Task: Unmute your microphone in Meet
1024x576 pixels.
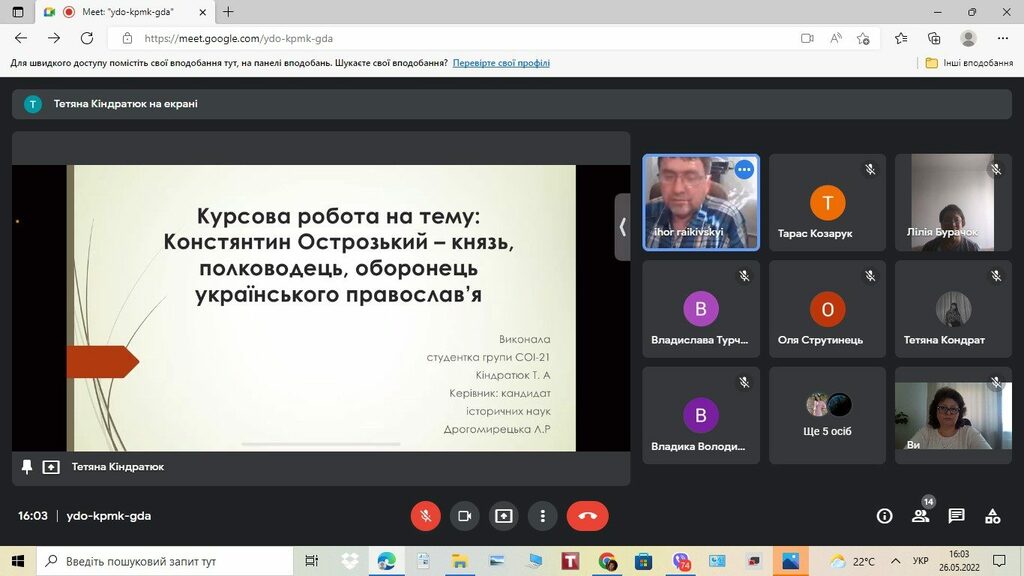Action: 425,516
